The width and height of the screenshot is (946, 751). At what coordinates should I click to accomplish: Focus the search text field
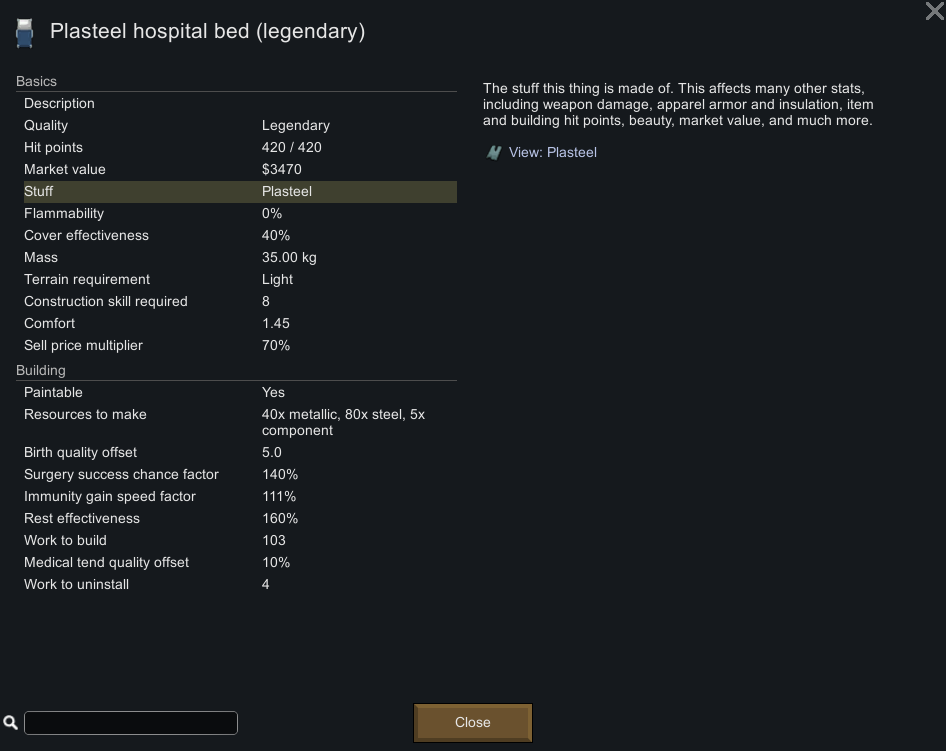[131, 723]
